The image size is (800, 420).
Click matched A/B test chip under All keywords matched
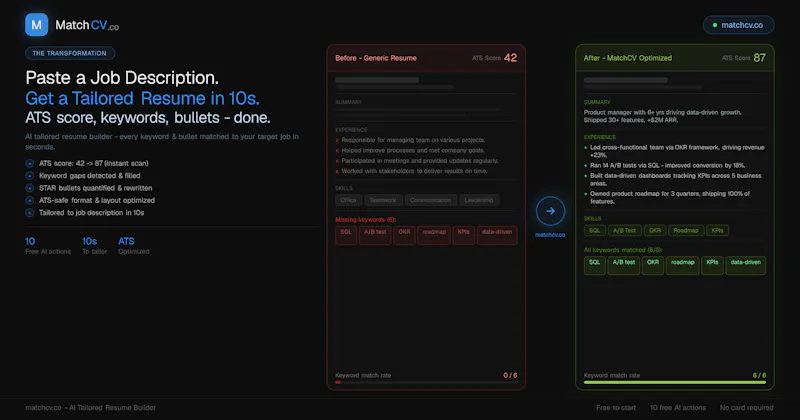click(x=624, y=265)
